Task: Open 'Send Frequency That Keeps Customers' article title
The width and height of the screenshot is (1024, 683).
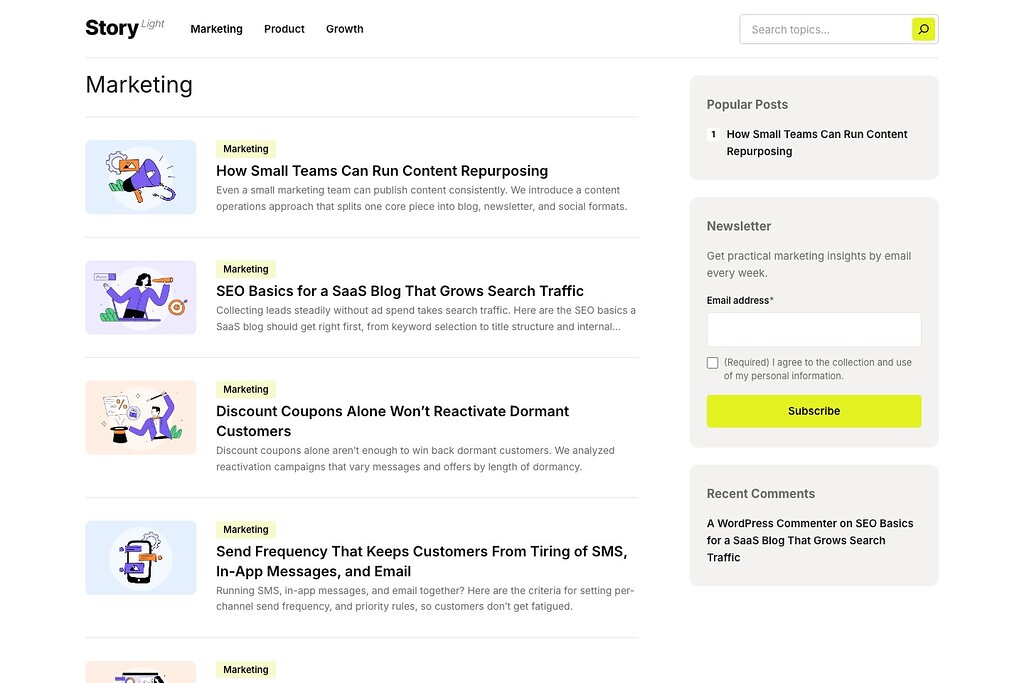Action: coord(422,562)
